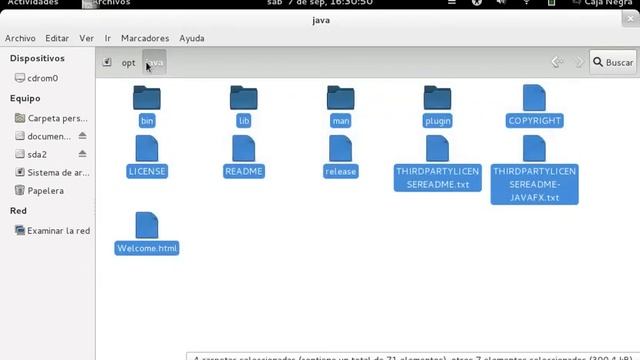
Task: Click Archivos app menu in top bar
Action: (107, 3)
